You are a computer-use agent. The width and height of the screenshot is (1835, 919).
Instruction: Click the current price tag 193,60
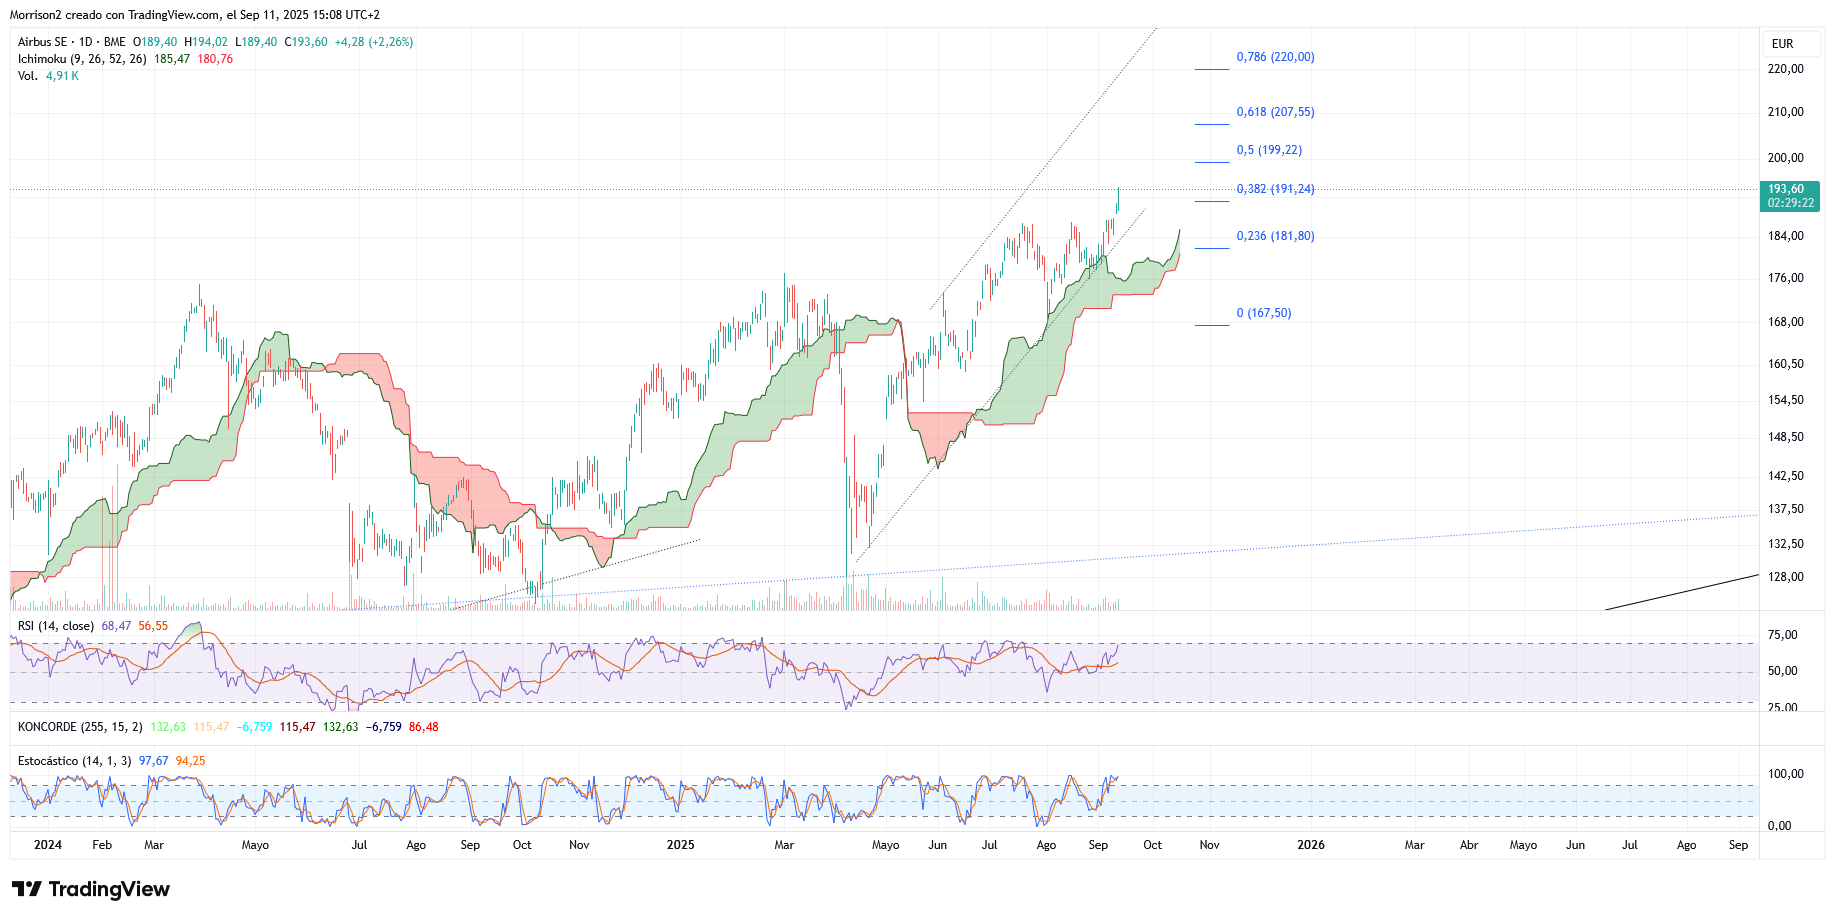tap(1786, 189)
